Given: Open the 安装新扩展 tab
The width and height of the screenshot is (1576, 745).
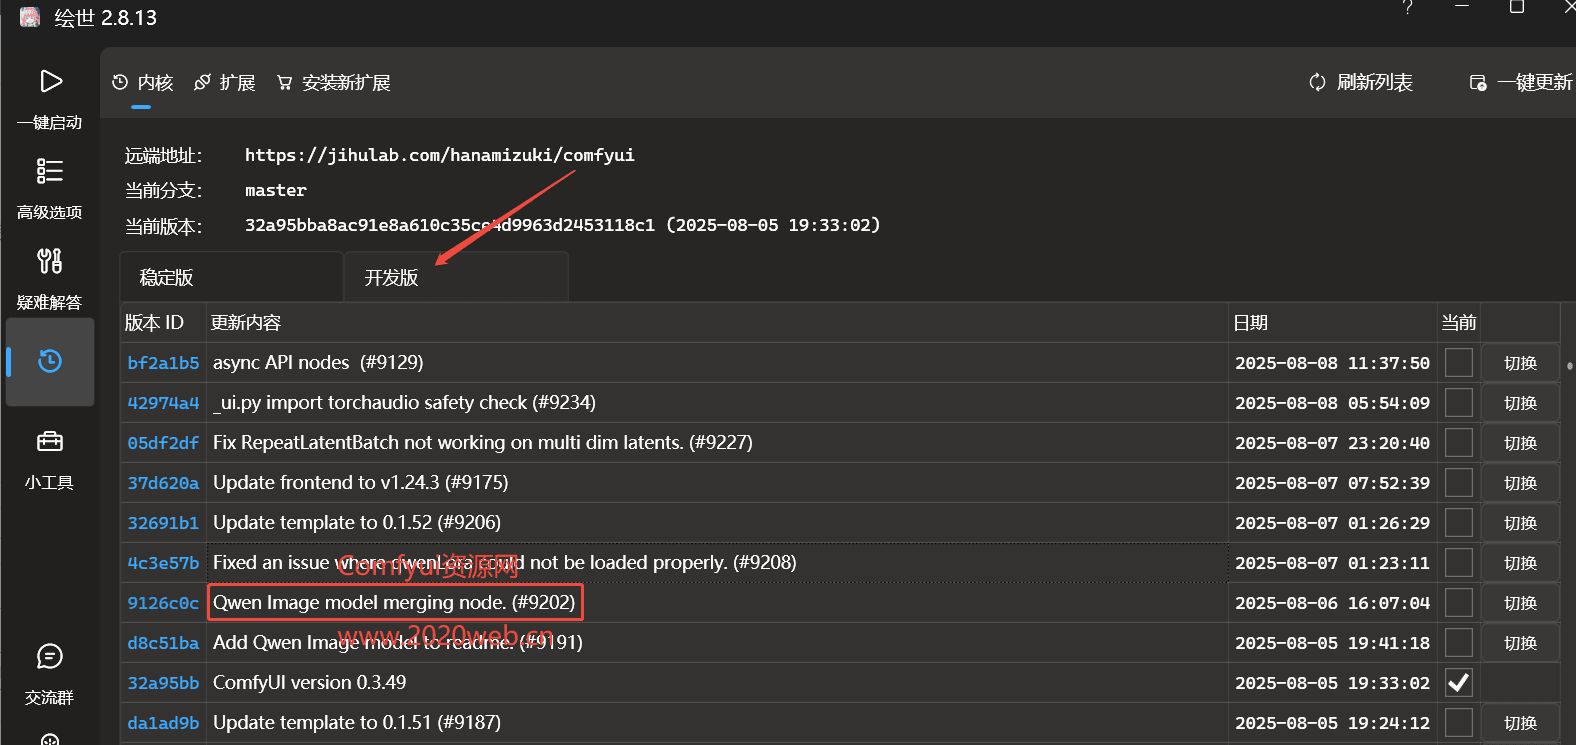Looking at the screenshot, I should click(x=334, y=83).
